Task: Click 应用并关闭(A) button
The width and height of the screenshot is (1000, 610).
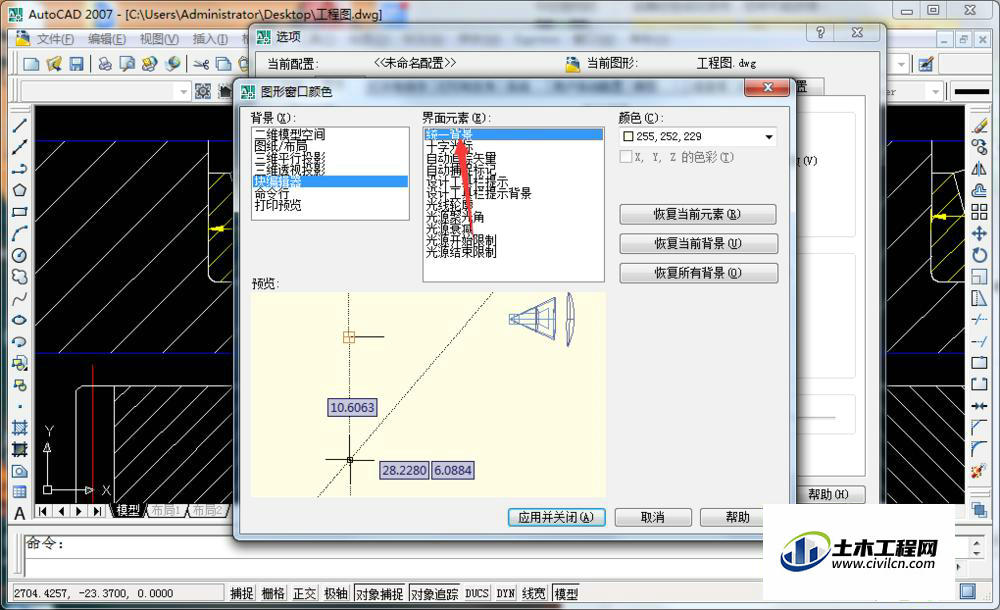Action: tap(556, 517)
